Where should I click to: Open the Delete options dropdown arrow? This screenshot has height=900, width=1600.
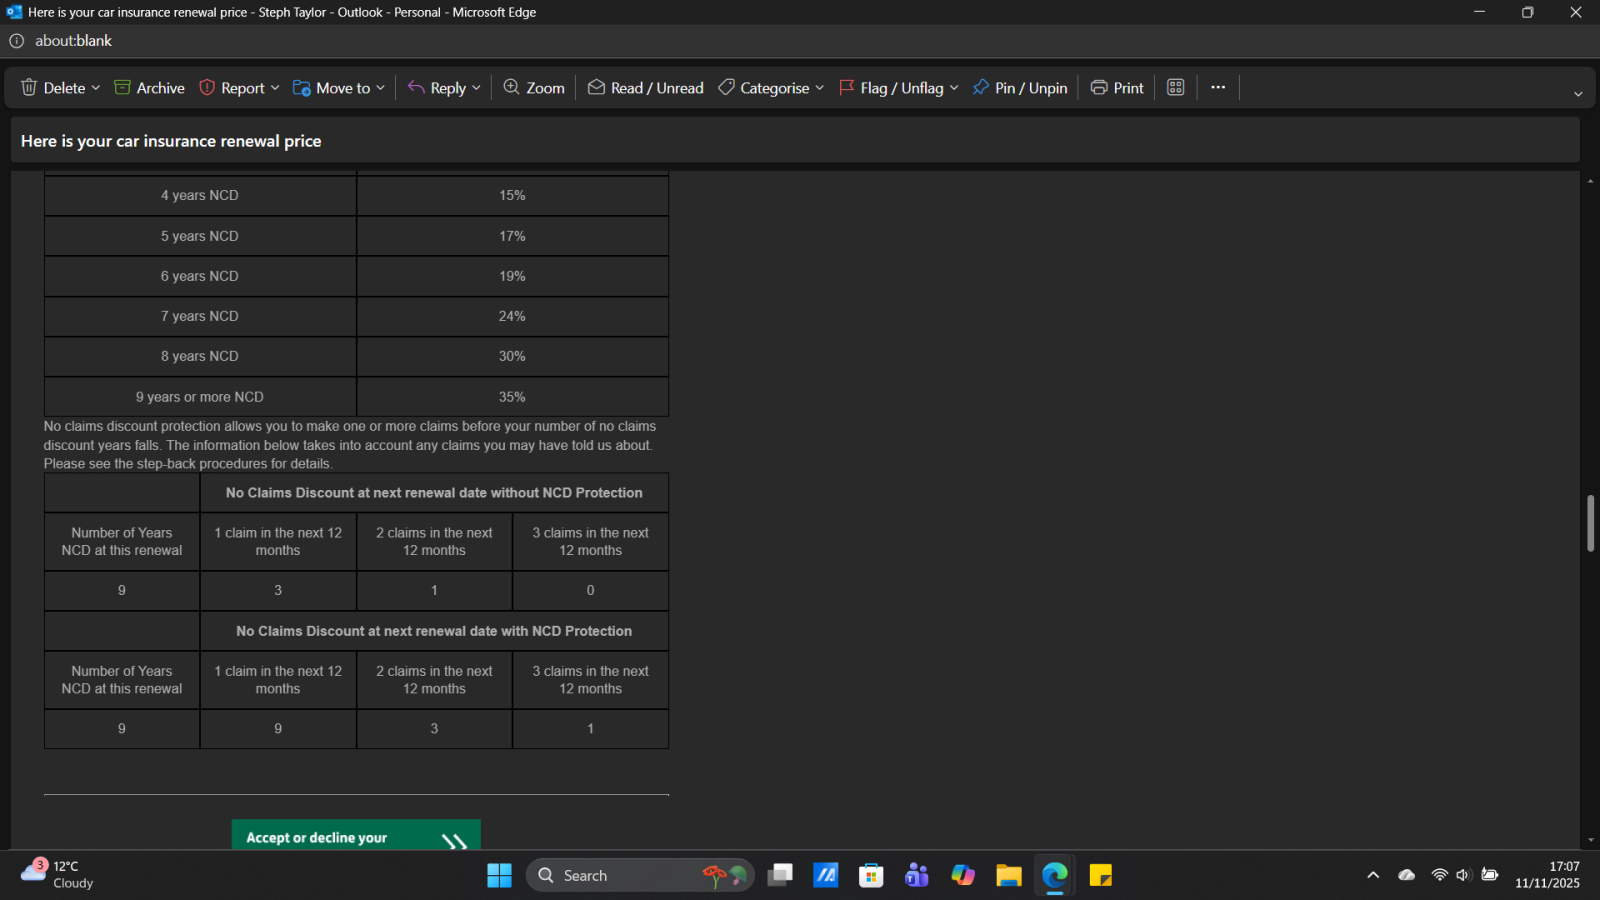(x=96, y=88)
